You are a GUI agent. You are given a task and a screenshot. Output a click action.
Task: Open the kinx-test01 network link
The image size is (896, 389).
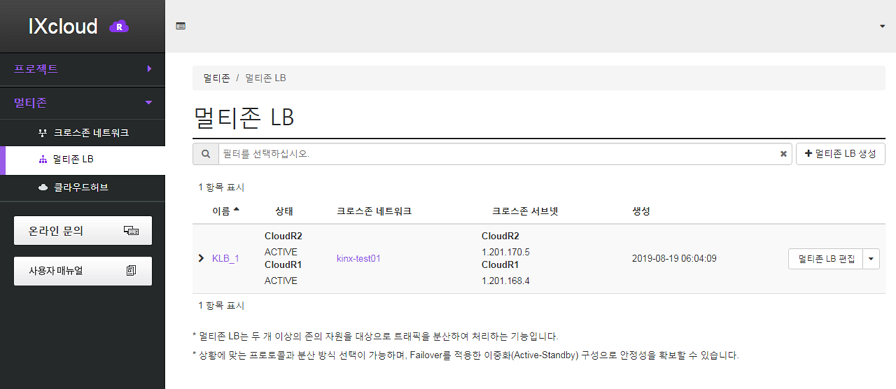pos(358,258)
